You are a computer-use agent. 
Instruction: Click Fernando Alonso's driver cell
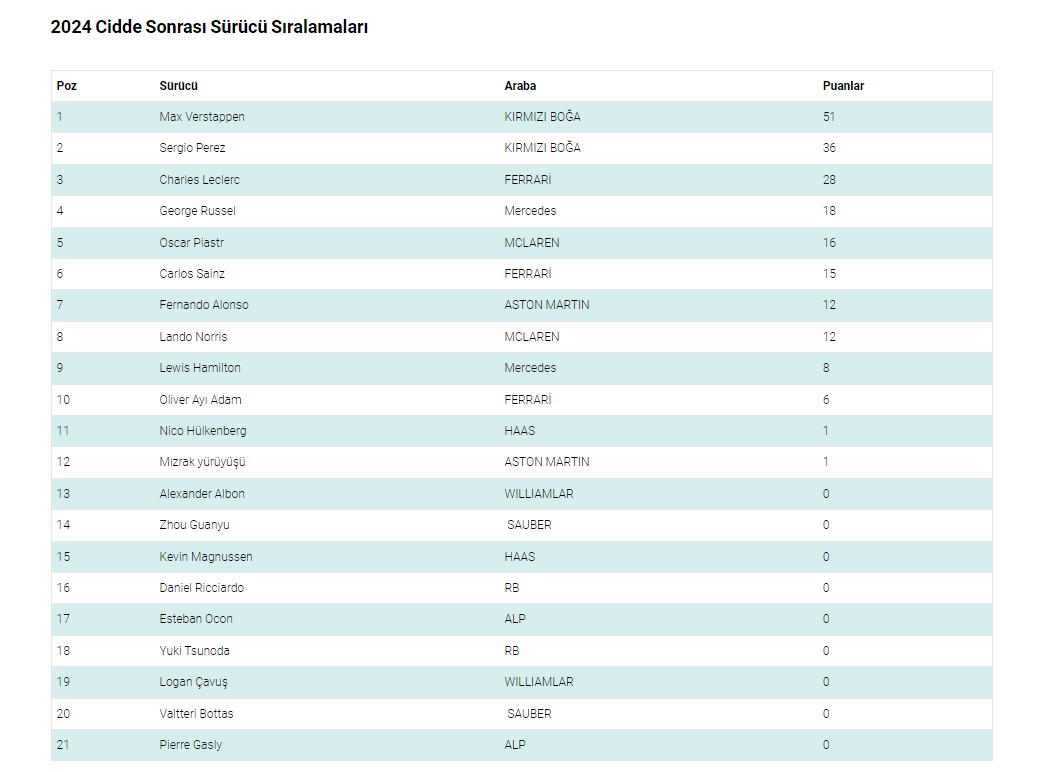[204, 305]
